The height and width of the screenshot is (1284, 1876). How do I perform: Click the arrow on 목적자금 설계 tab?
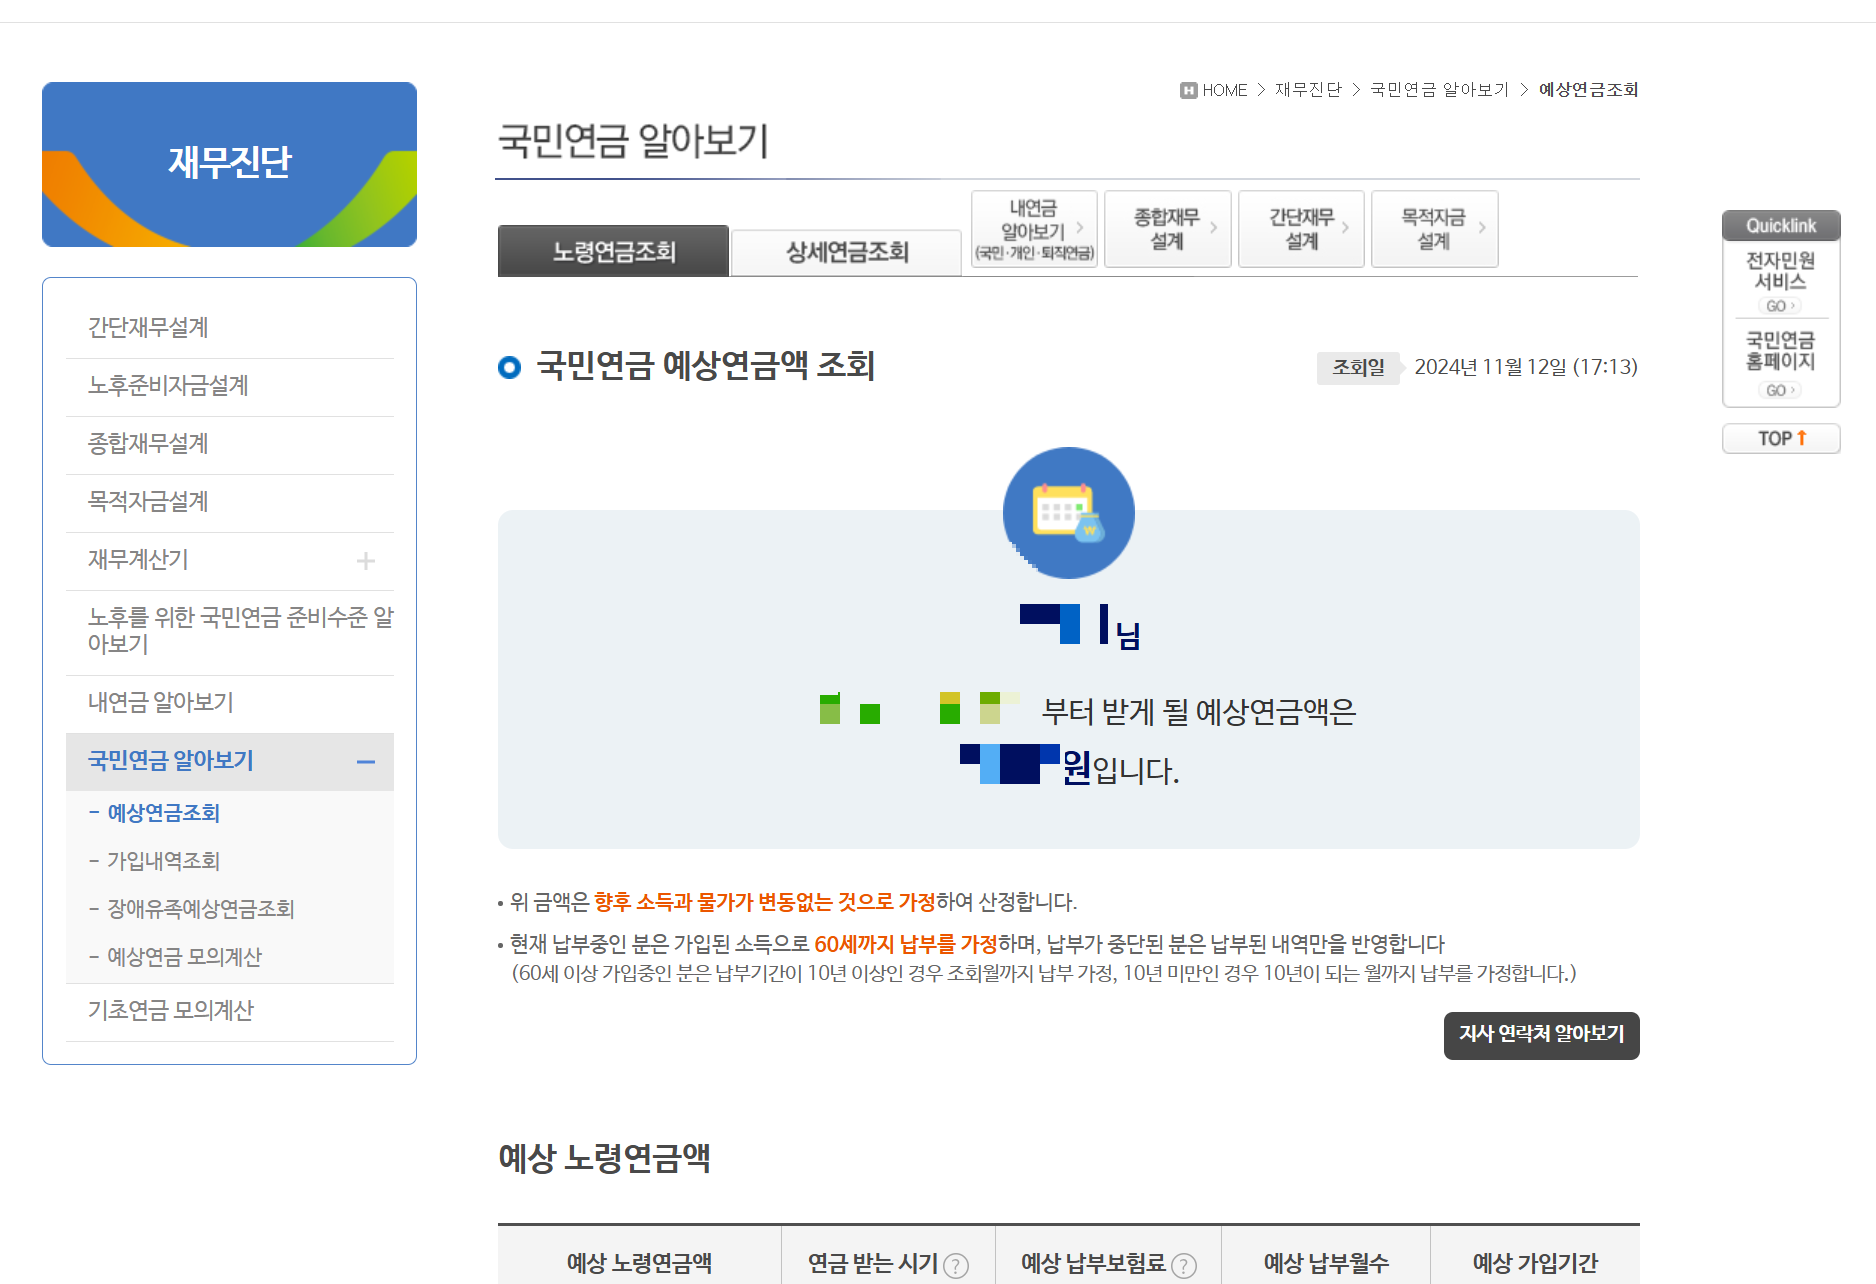1483,228
